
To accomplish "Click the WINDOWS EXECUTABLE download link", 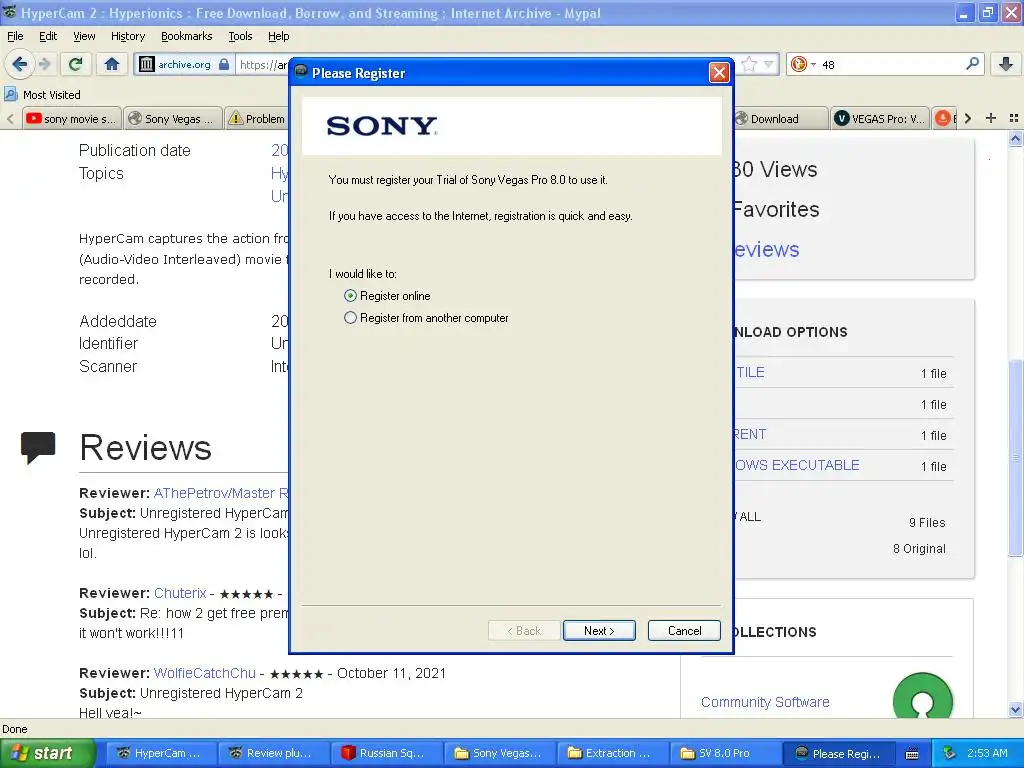I will click(x=797, y=465).
